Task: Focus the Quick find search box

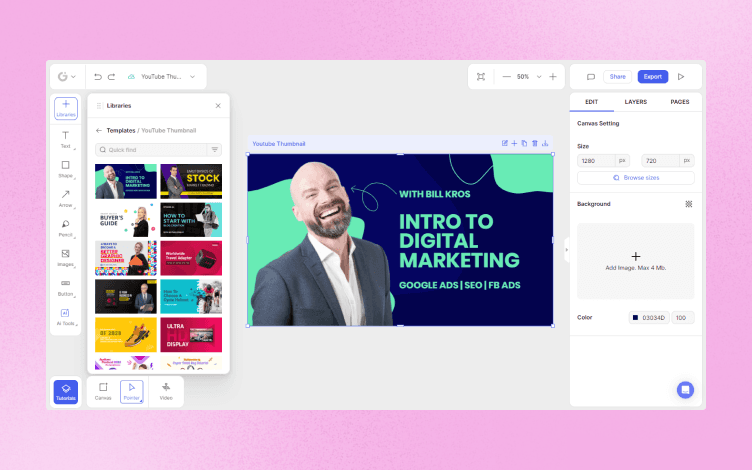Action: pyautogui.click(x=151, y=150)
